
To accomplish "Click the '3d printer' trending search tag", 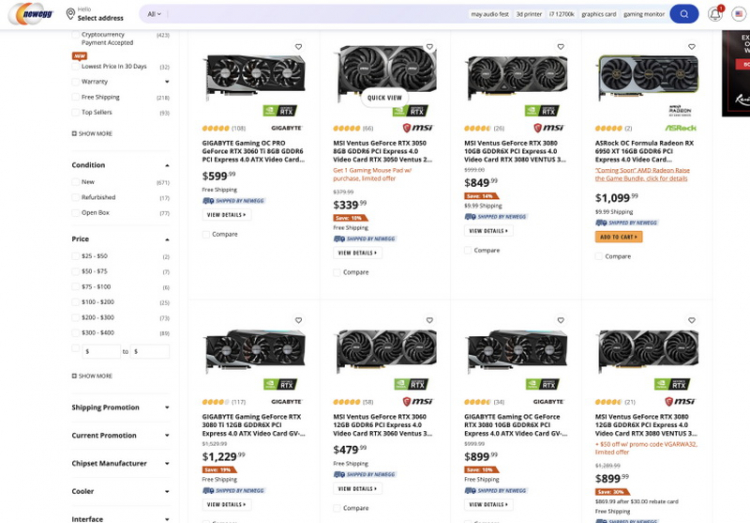I will (529, 15).
